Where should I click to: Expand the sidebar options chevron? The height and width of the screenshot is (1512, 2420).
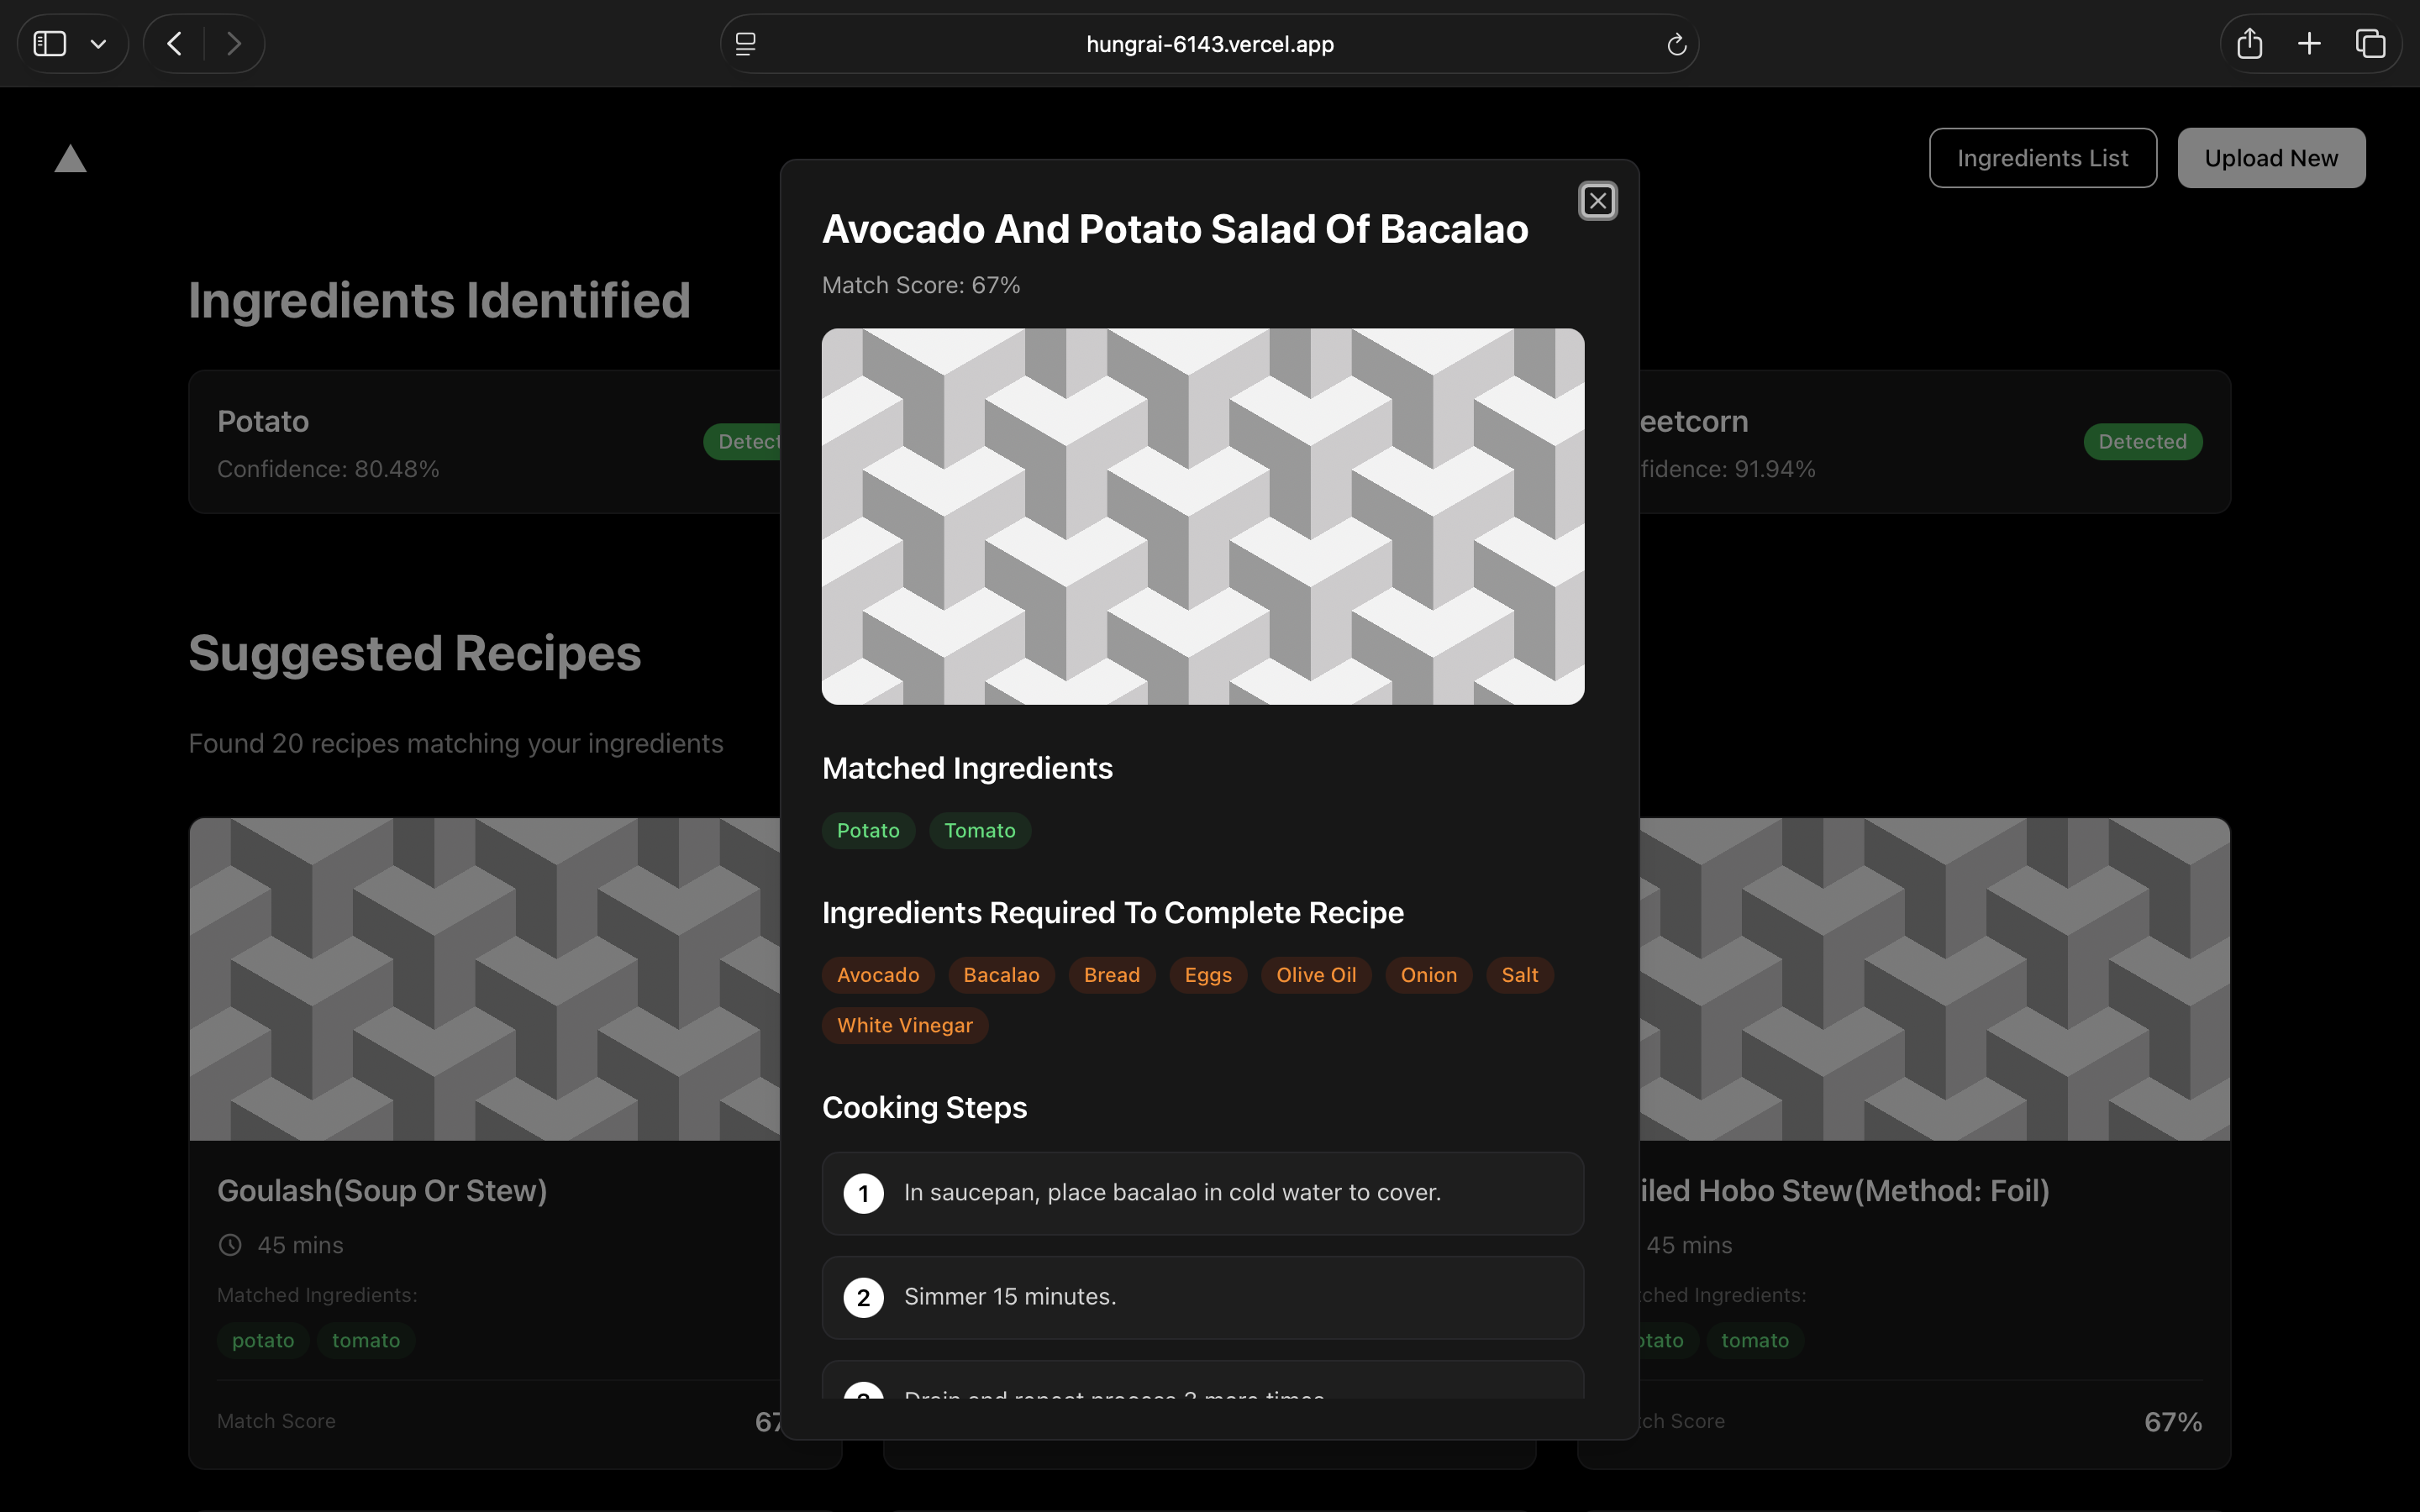point(98,44)
